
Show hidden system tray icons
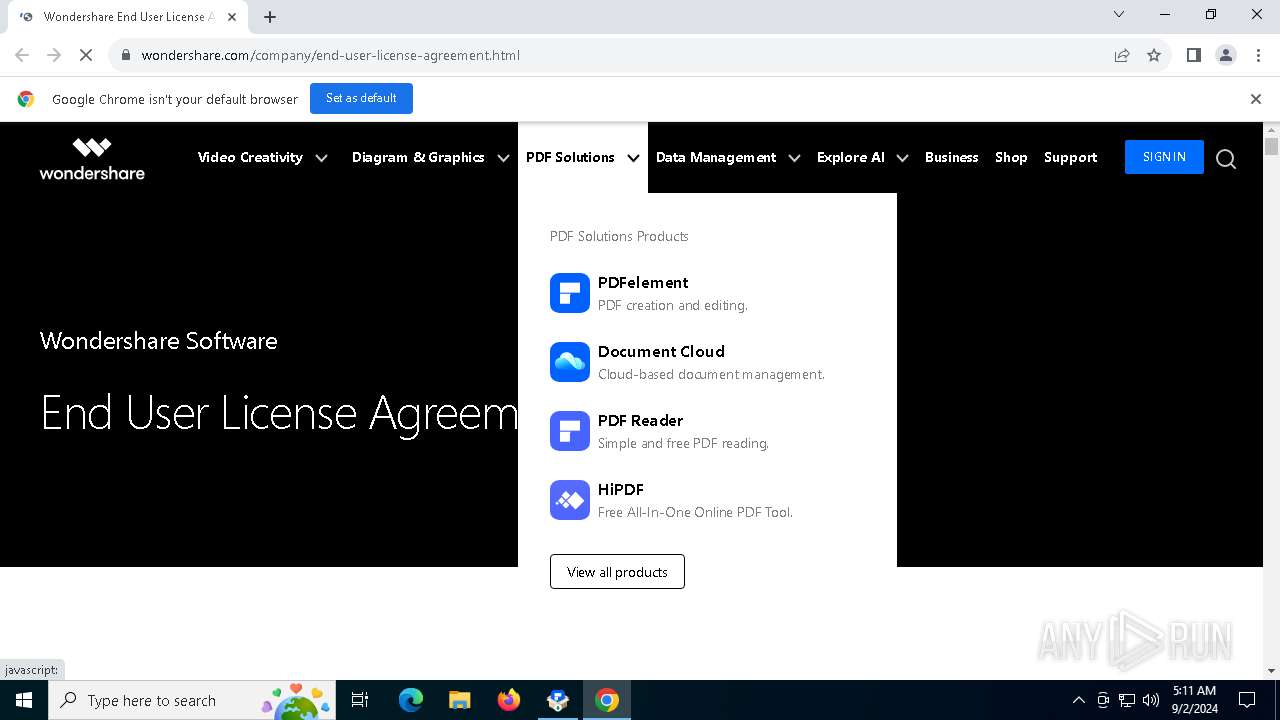pyautogui.click(x=1078, y=700)
